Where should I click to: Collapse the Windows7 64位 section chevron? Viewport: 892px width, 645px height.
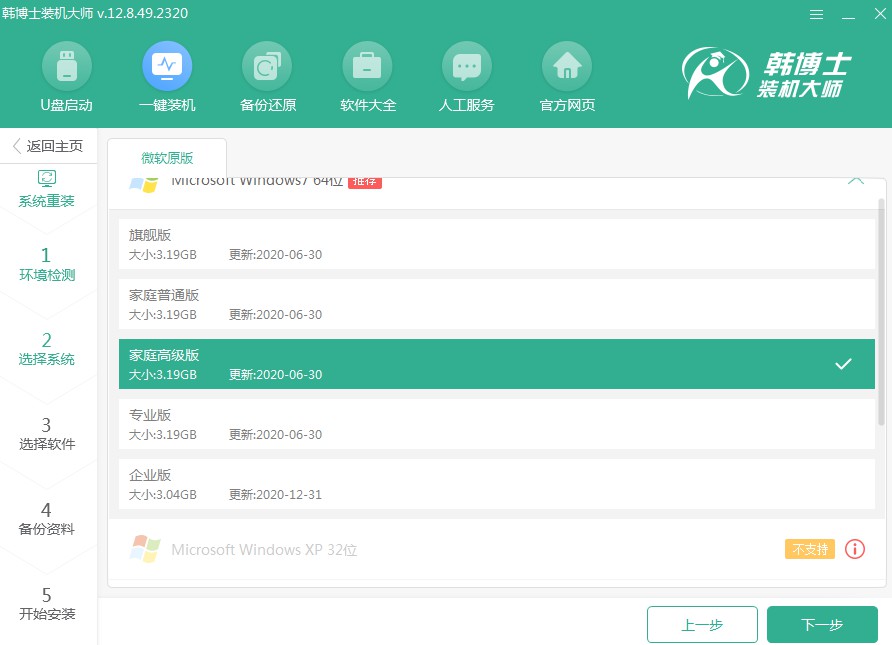click(x=855, y=182)
